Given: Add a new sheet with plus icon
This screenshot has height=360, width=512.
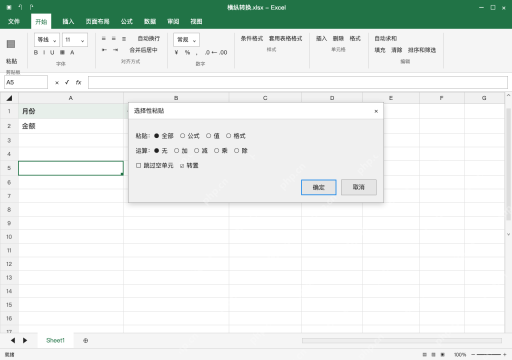Looking at the screenshot, I should pos(86,341).
